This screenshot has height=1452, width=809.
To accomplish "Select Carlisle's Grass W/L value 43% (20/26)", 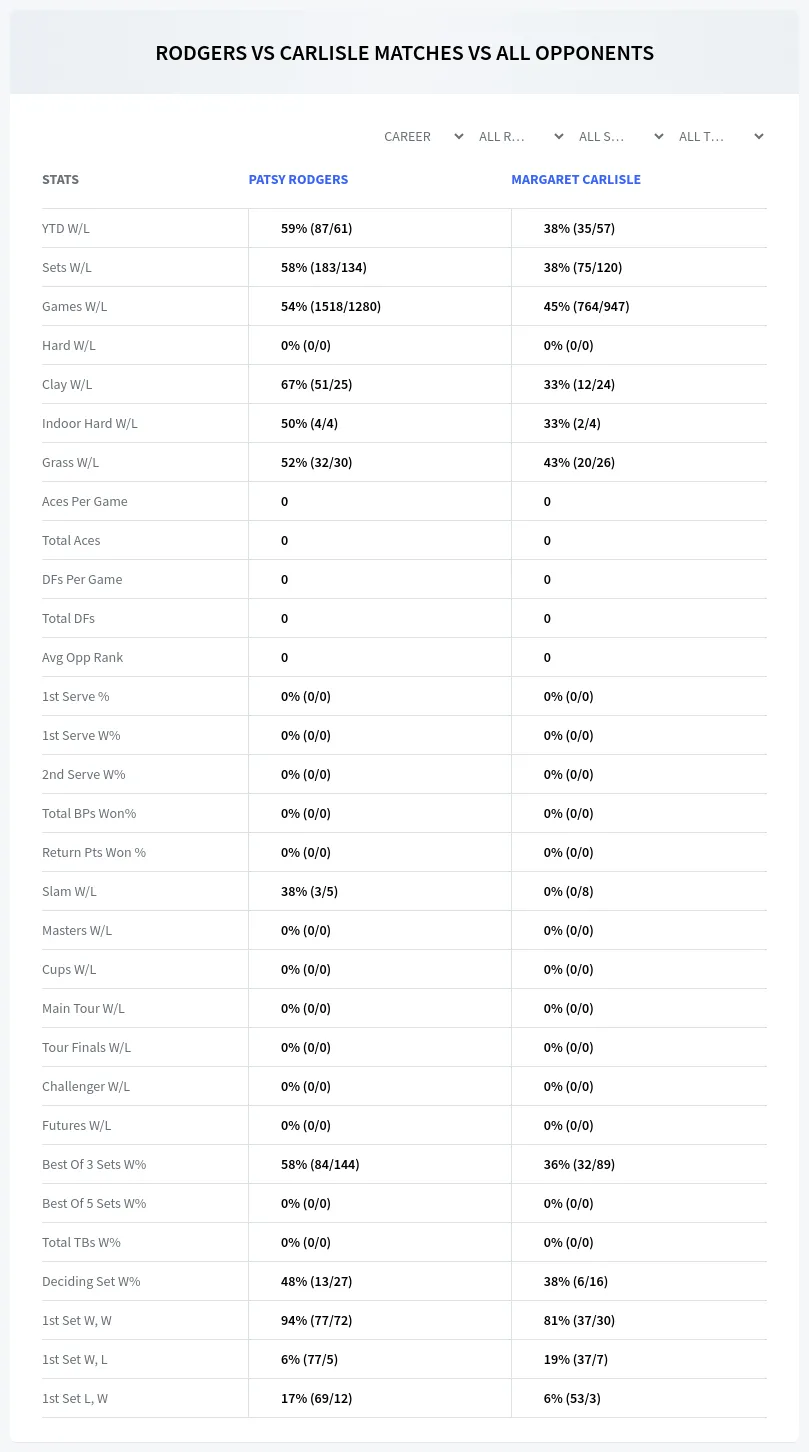I will click(x=579, y=463).
